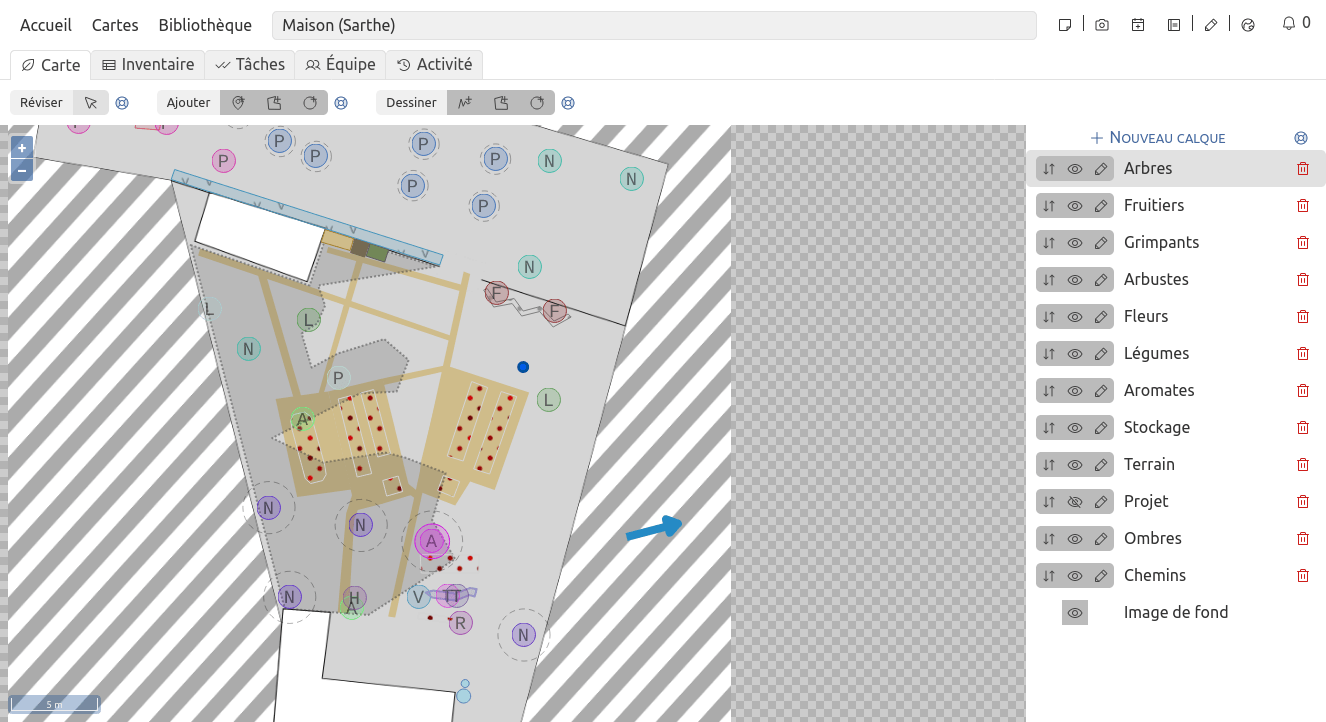Zoom in the map with plus button
This screenshot has height=722, width=1326.
click(x=21, y=148)
